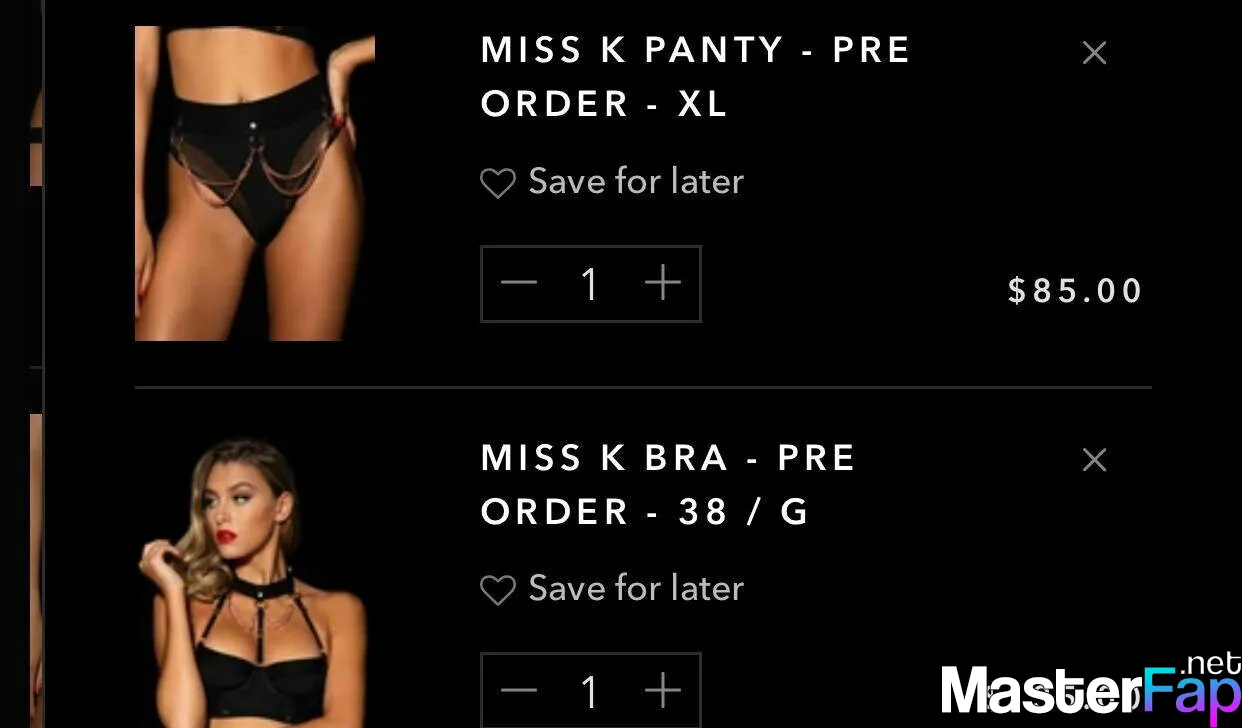This screenshot has height=728, width=1242.
Task: Click the $85.00 price of the panty
Action: pyautogui.click(x=1076, y=291)
